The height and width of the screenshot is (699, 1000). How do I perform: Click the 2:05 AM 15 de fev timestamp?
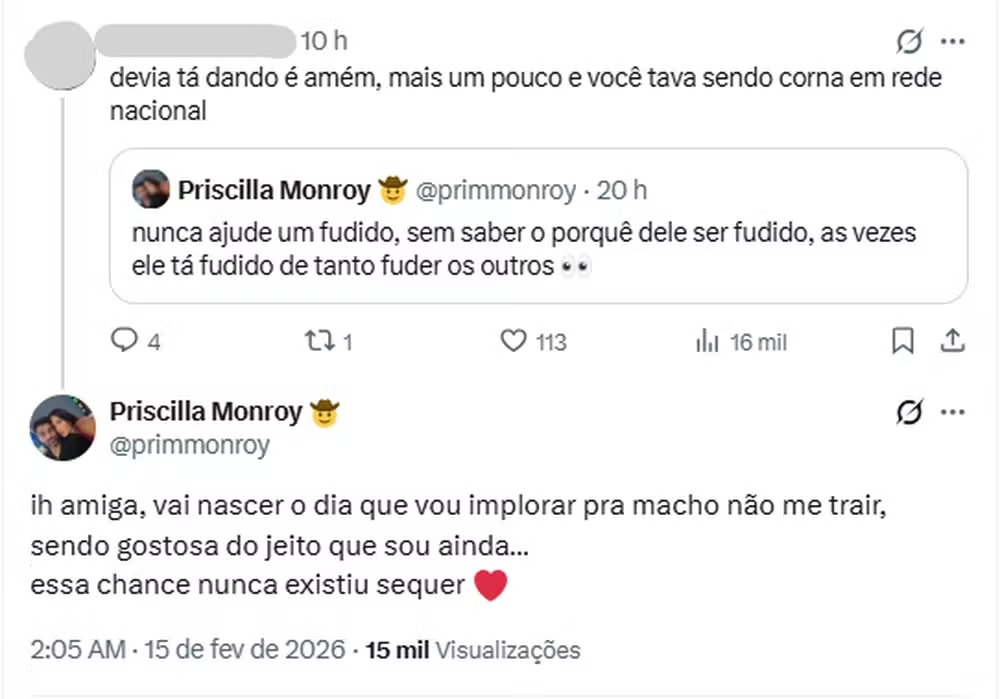point(188,650)
